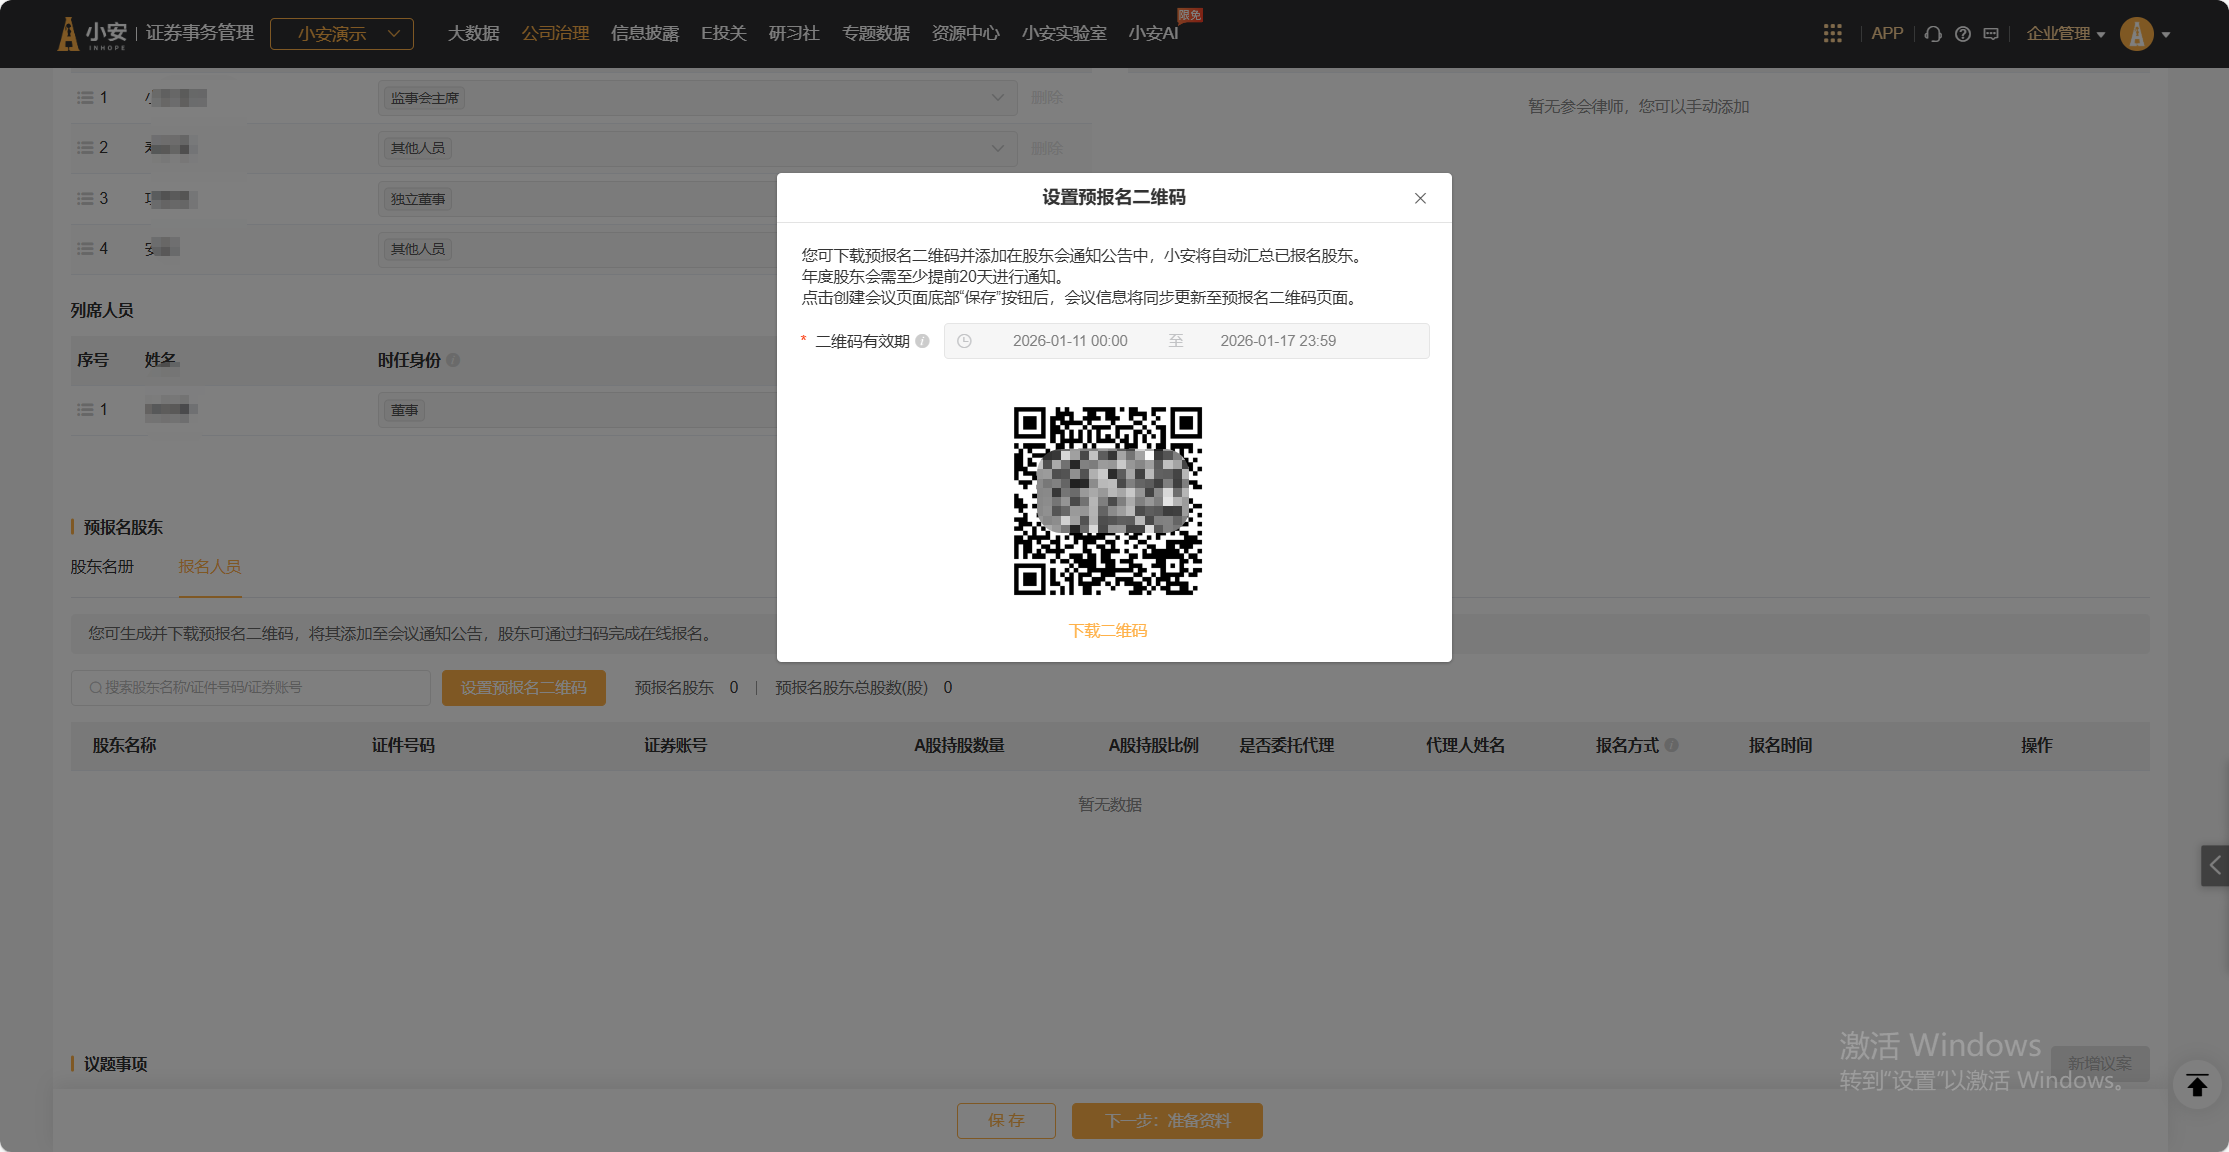2229x1152 pixels.
Task: Expand the 企业管理 dropdown menu
Action: [x=2065, y=34]
